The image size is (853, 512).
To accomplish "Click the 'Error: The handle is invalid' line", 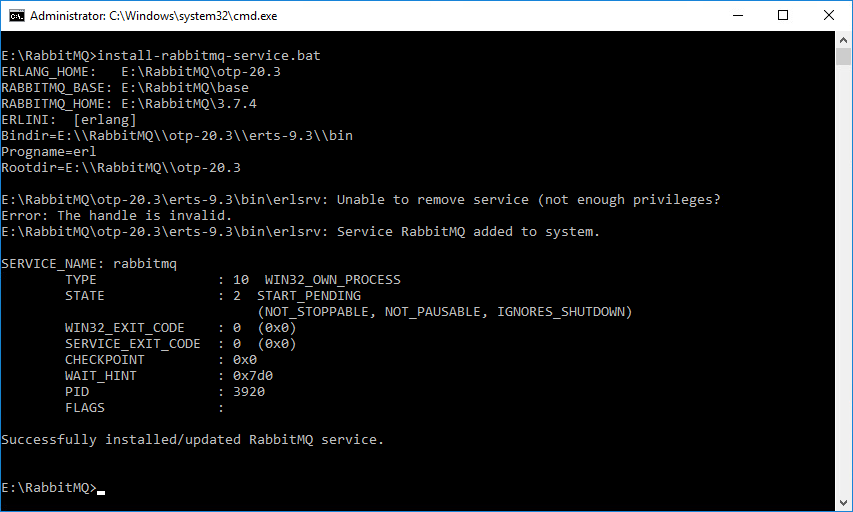I will coord(117,216).
